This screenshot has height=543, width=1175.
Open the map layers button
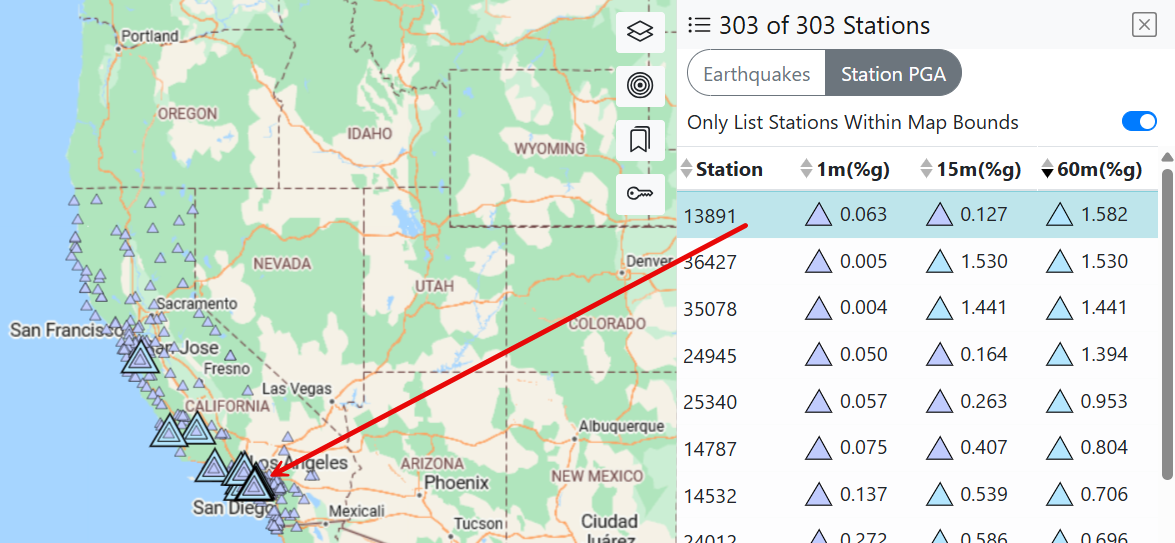point(640,32)
